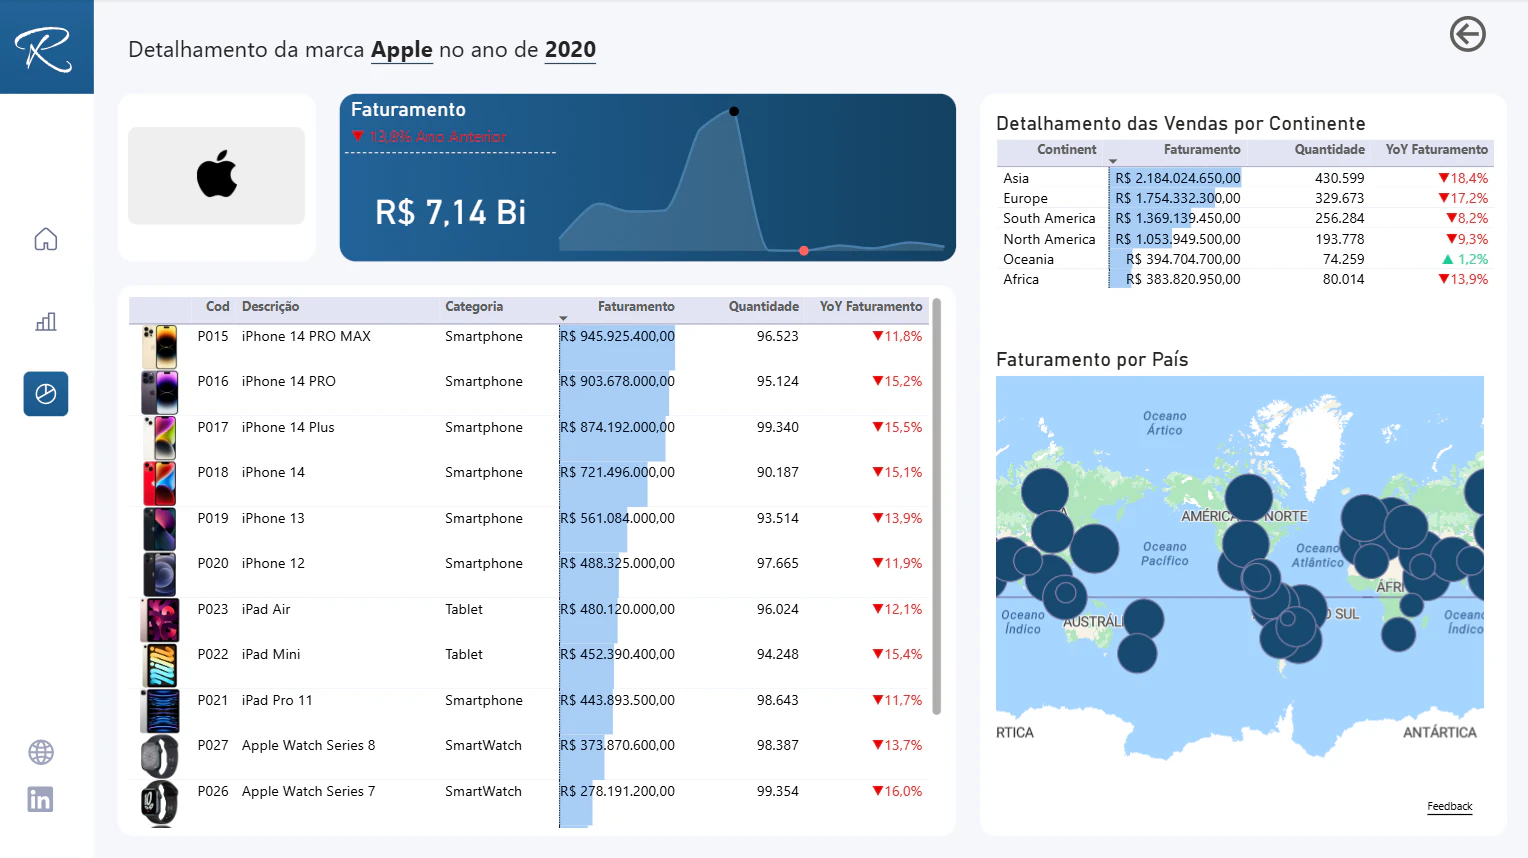Click the Apple Watch Series 7 description

coord(308,791)
